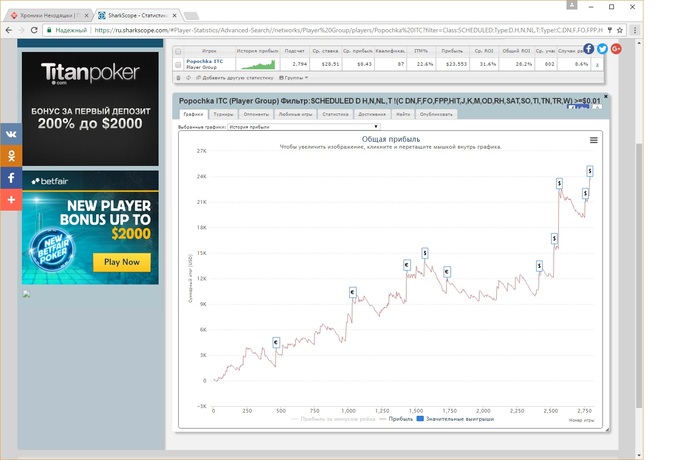Click the round Facebook share icon
This screenshot has width=700, height=460.
(x=588, y=49)
